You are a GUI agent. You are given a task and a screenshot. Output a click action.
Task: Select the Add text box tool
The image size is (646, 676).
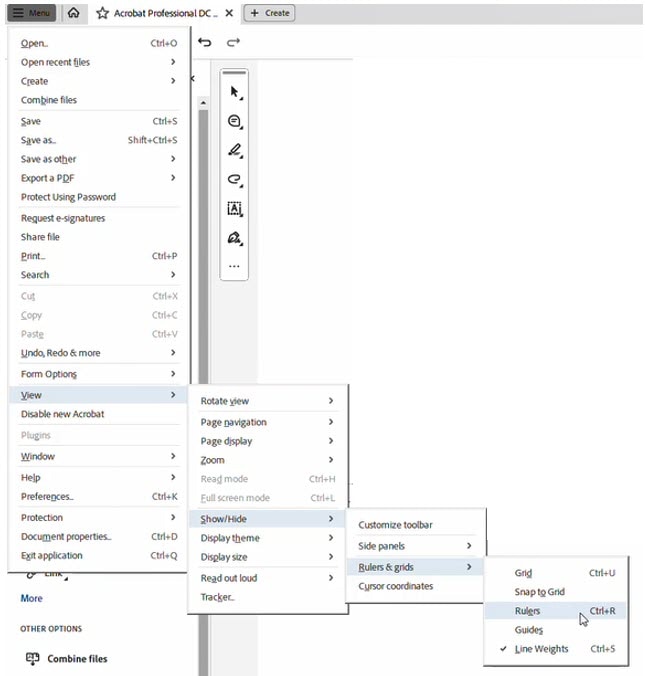click(x=234, y=208)
